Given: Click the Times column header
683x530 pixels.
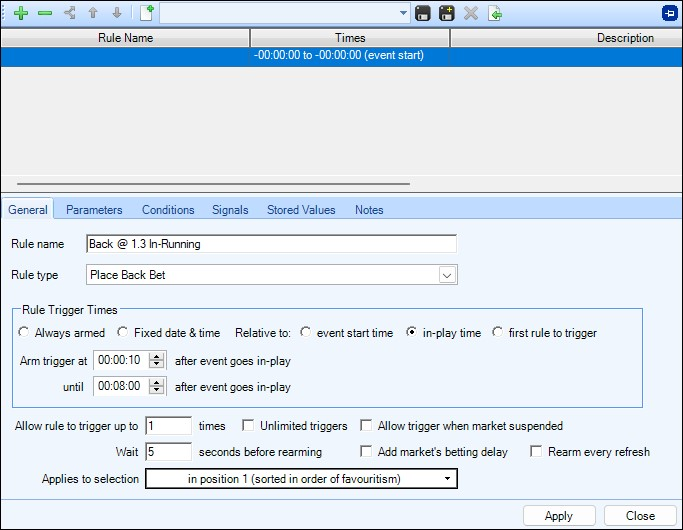Looking at the screenshot, I should tap(350, 38).
